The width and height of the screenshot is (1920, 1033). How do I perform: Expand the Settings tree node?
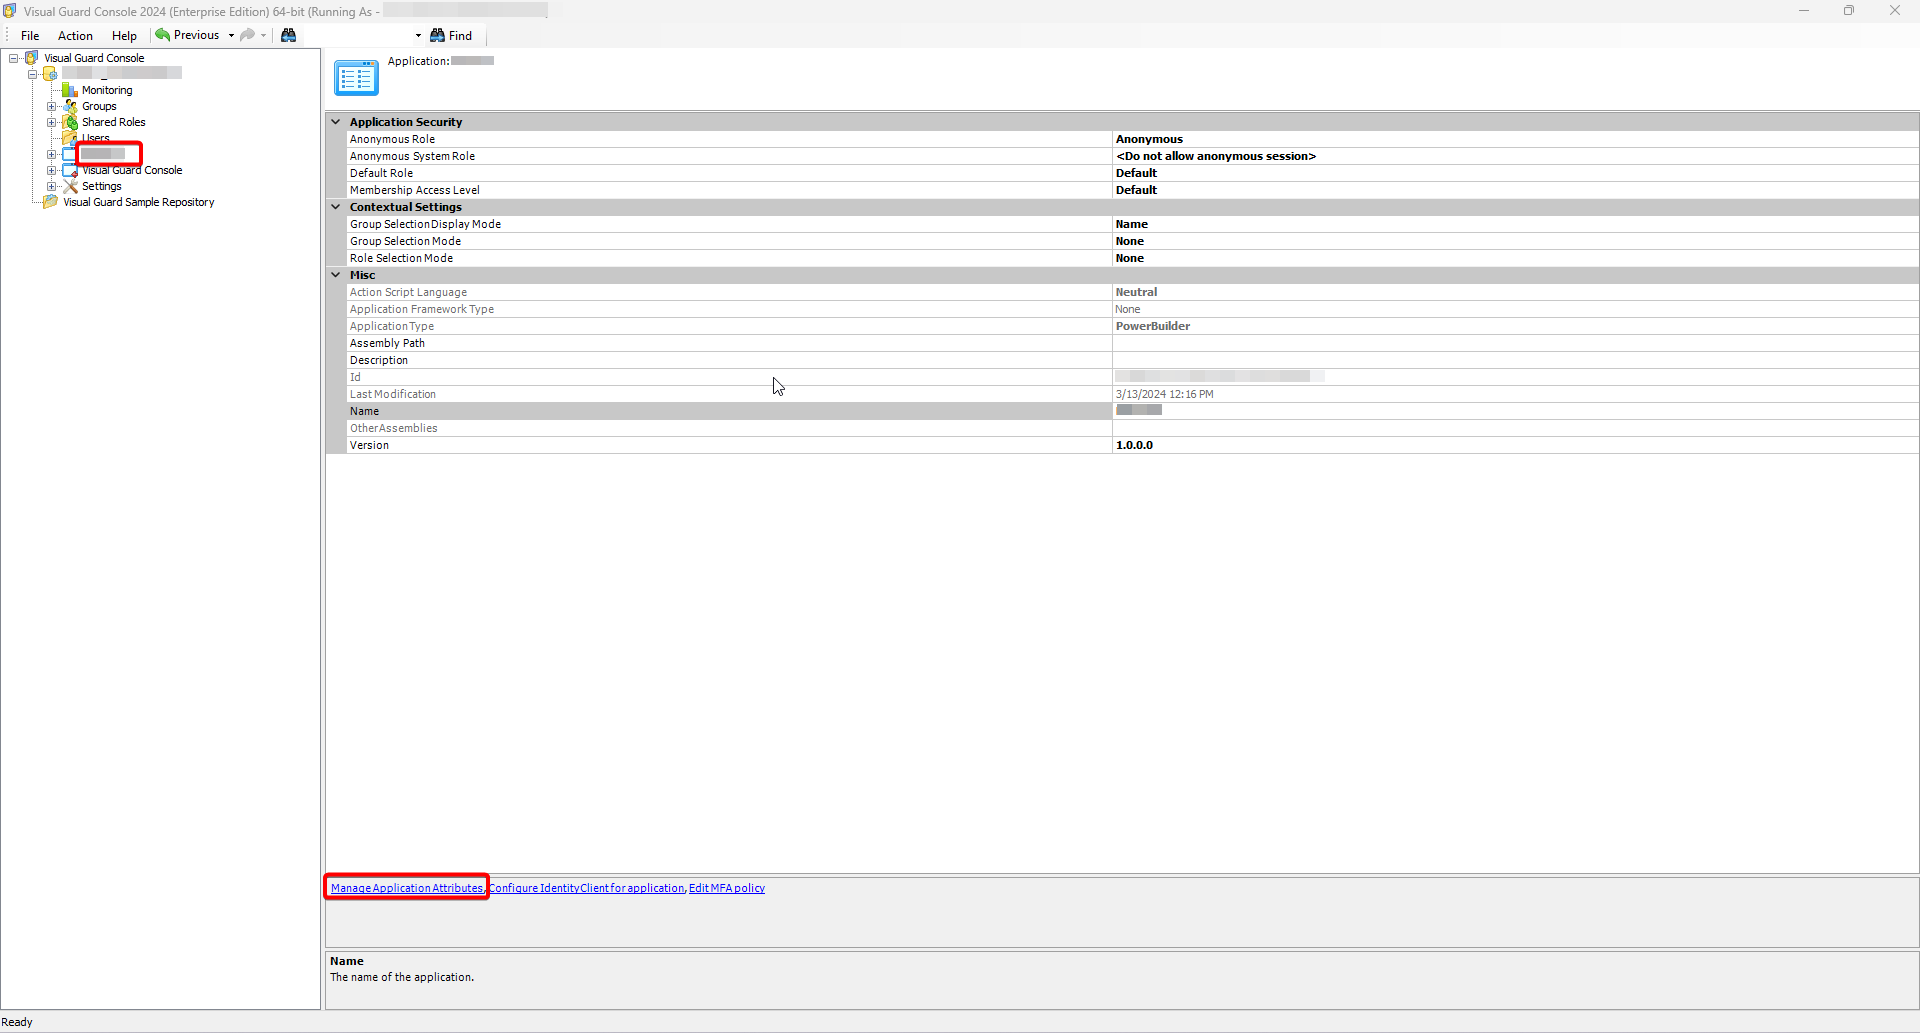tap(52, 186)
